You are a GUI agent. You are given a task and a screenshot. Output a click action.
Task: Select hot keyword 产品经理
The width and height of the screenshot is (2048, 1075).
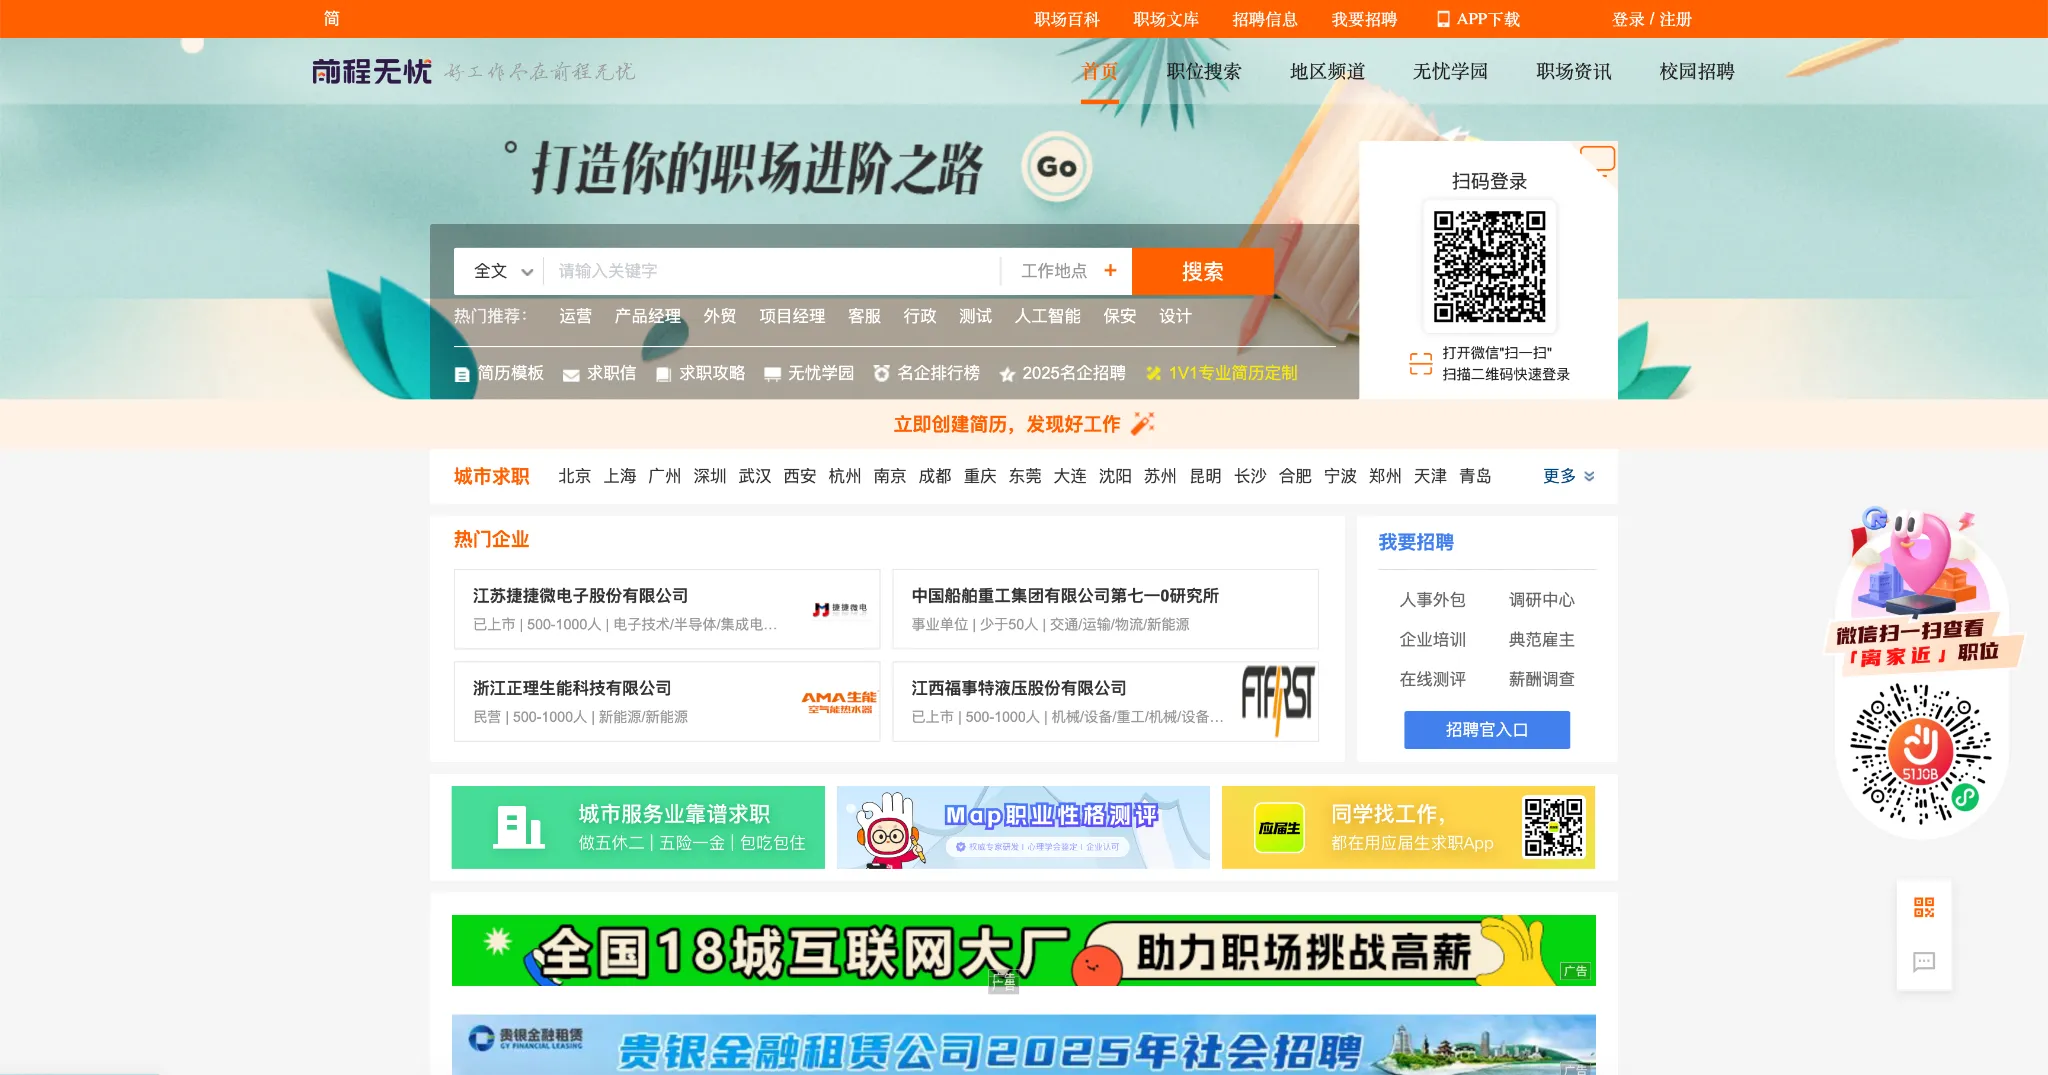(648, 316)
